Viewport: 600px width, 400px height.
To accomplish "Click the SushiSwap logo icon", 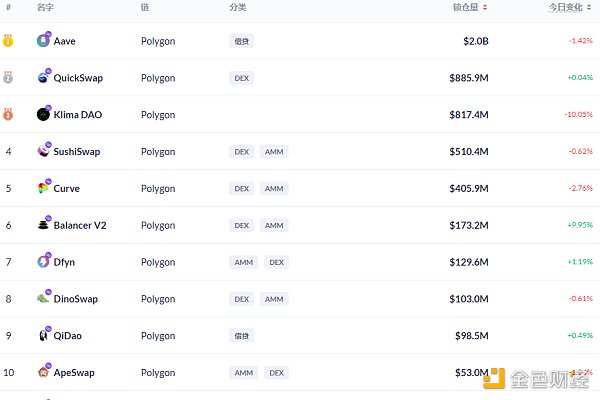I will [x=43, y=151].
